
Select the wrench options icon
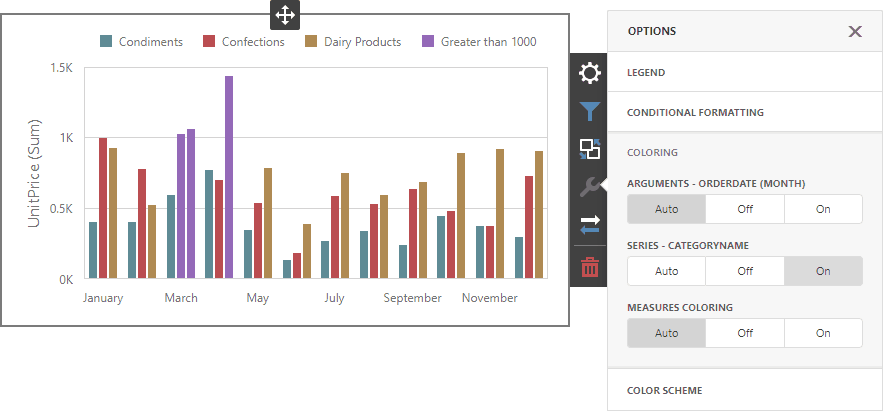pyautogui.click(x=590, y=188)
